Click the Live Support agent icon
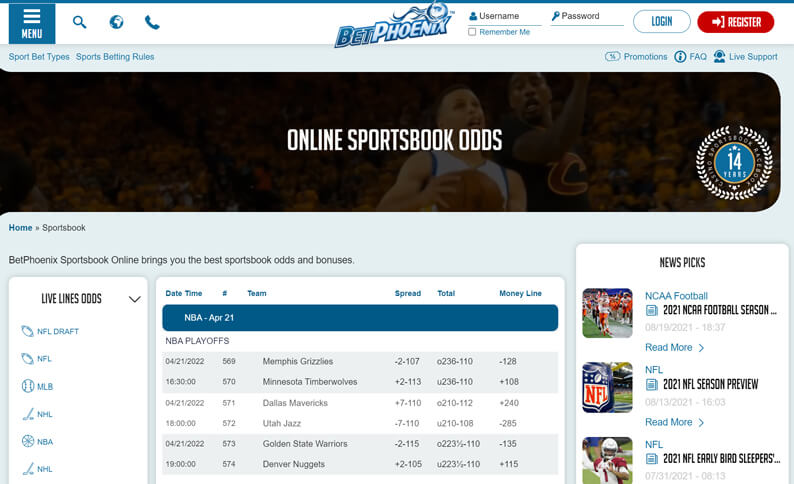Image resolution: width=794 pixels, height=484 pixels. point(719,57)
